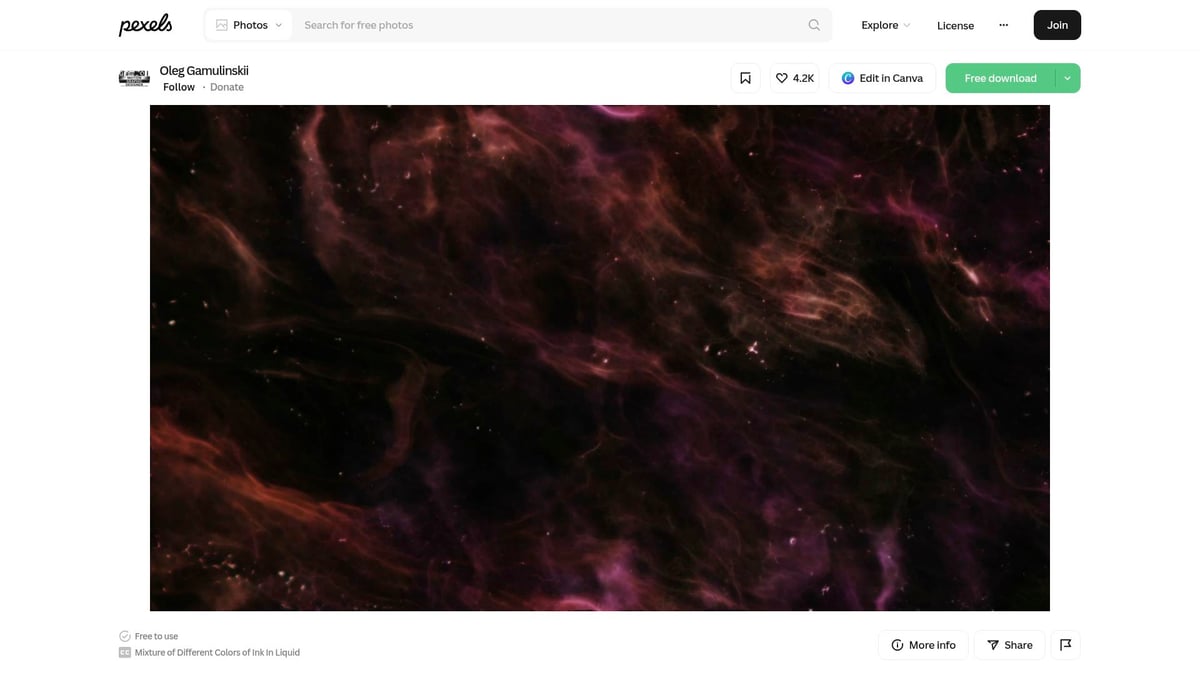Click the Pexels logo

coord(144,24)
